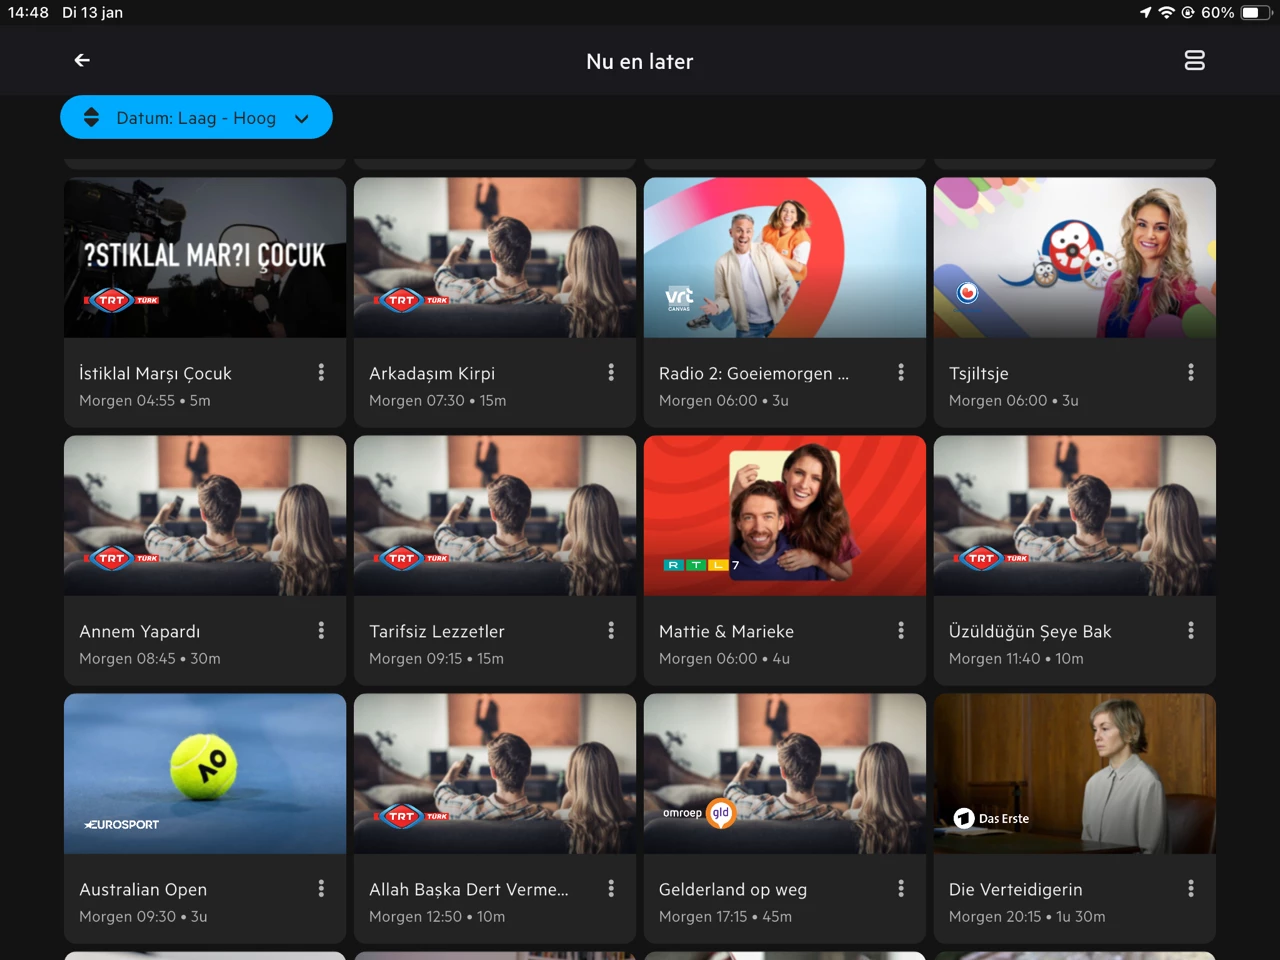The height and width of the screenshot is (960, 1280).
Task: Open the Australian Open tennis ball thumbnail
Action: (205, 774)
